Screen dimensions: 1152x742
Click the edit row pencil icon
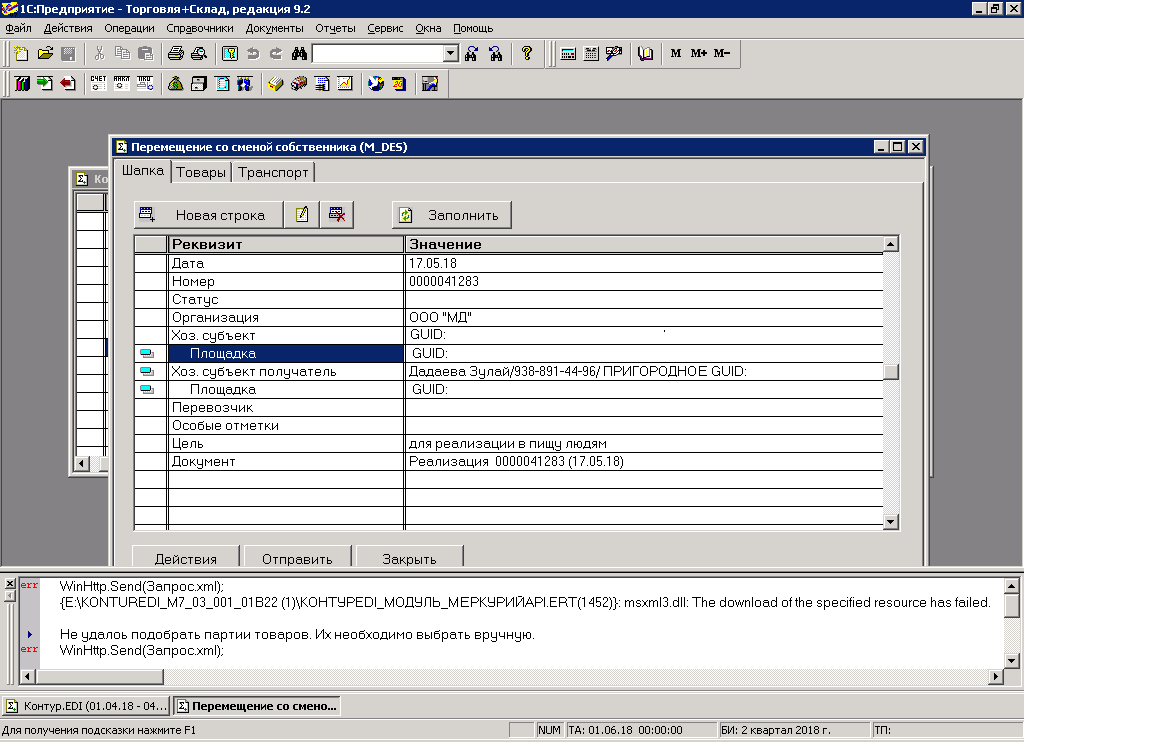click(302, 215)
